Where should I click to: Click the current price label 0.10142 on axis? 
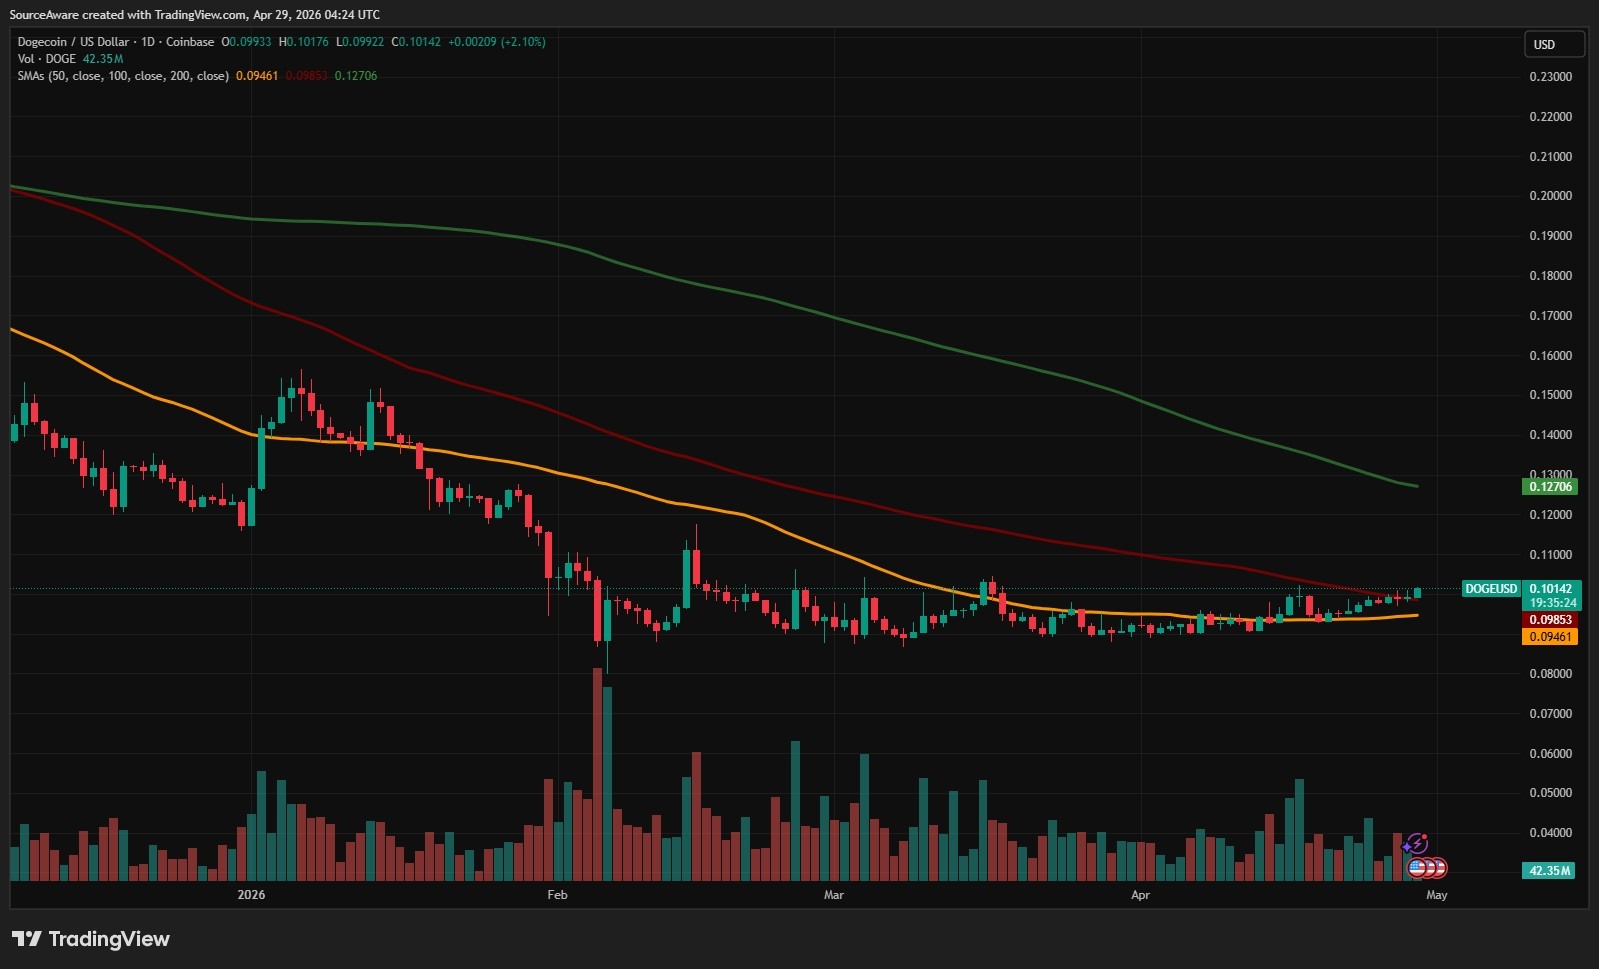tap(1551, 589)
